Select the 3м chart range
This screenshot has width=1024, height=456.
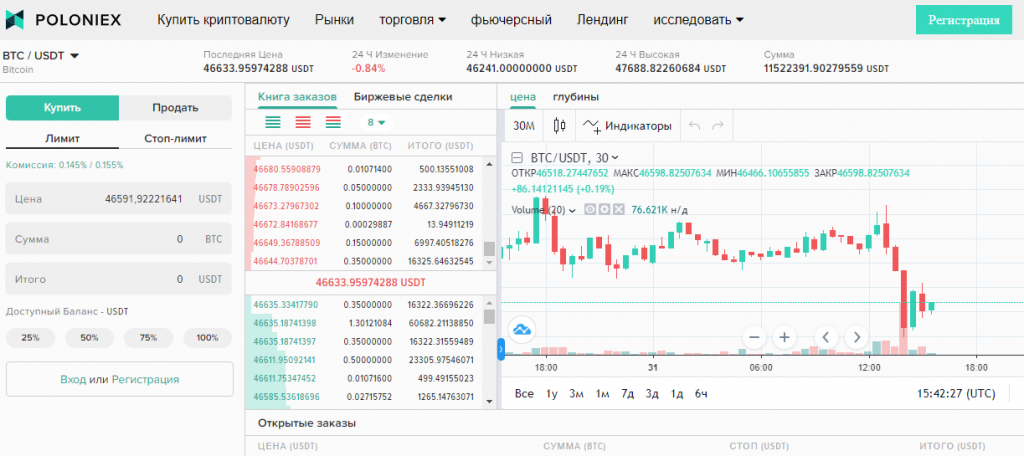coord(576,393)
